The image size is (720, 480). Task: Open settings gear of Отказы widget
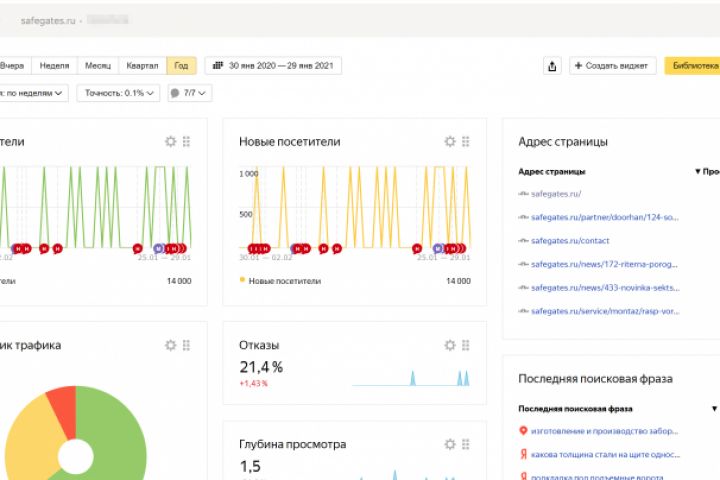[450, 345]
